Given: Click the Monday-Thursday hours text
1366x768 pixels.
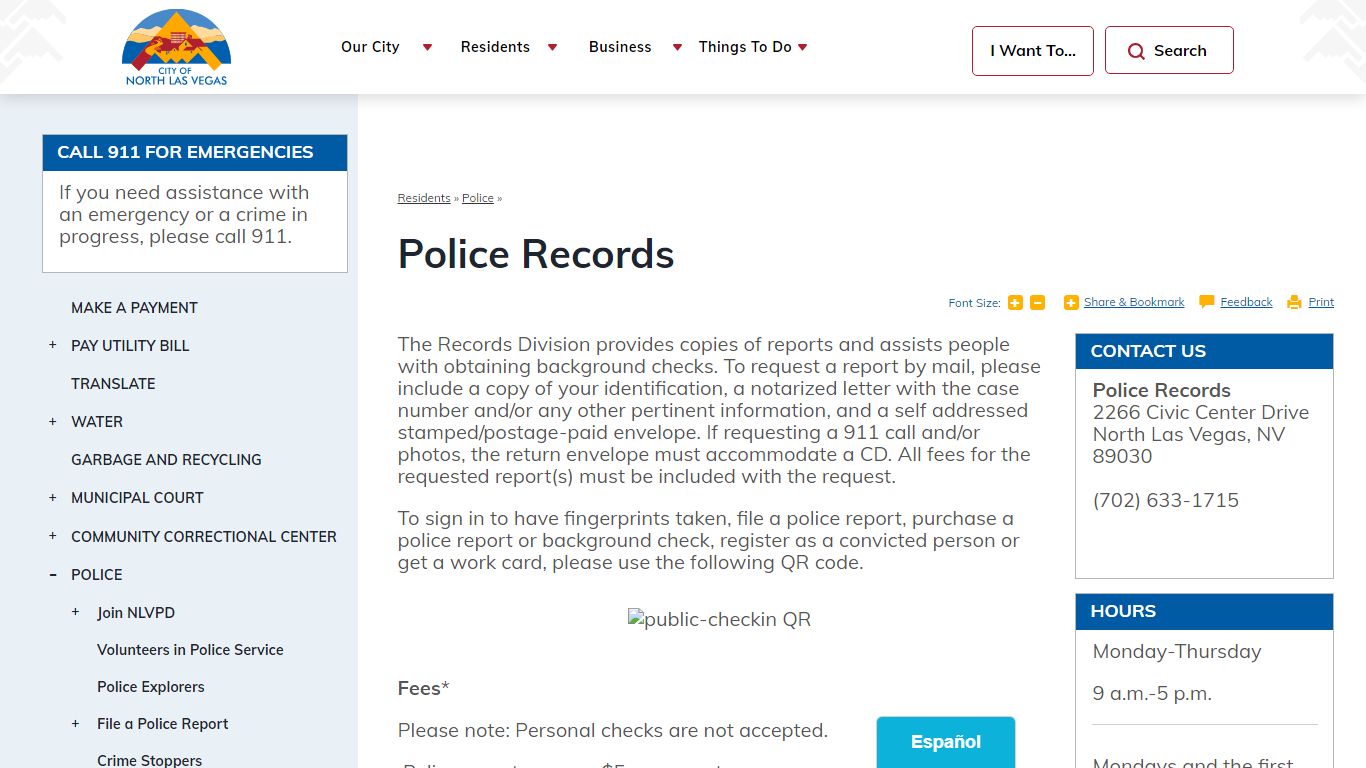Looking at the screenshot, I should click(x=1177, y=652).
